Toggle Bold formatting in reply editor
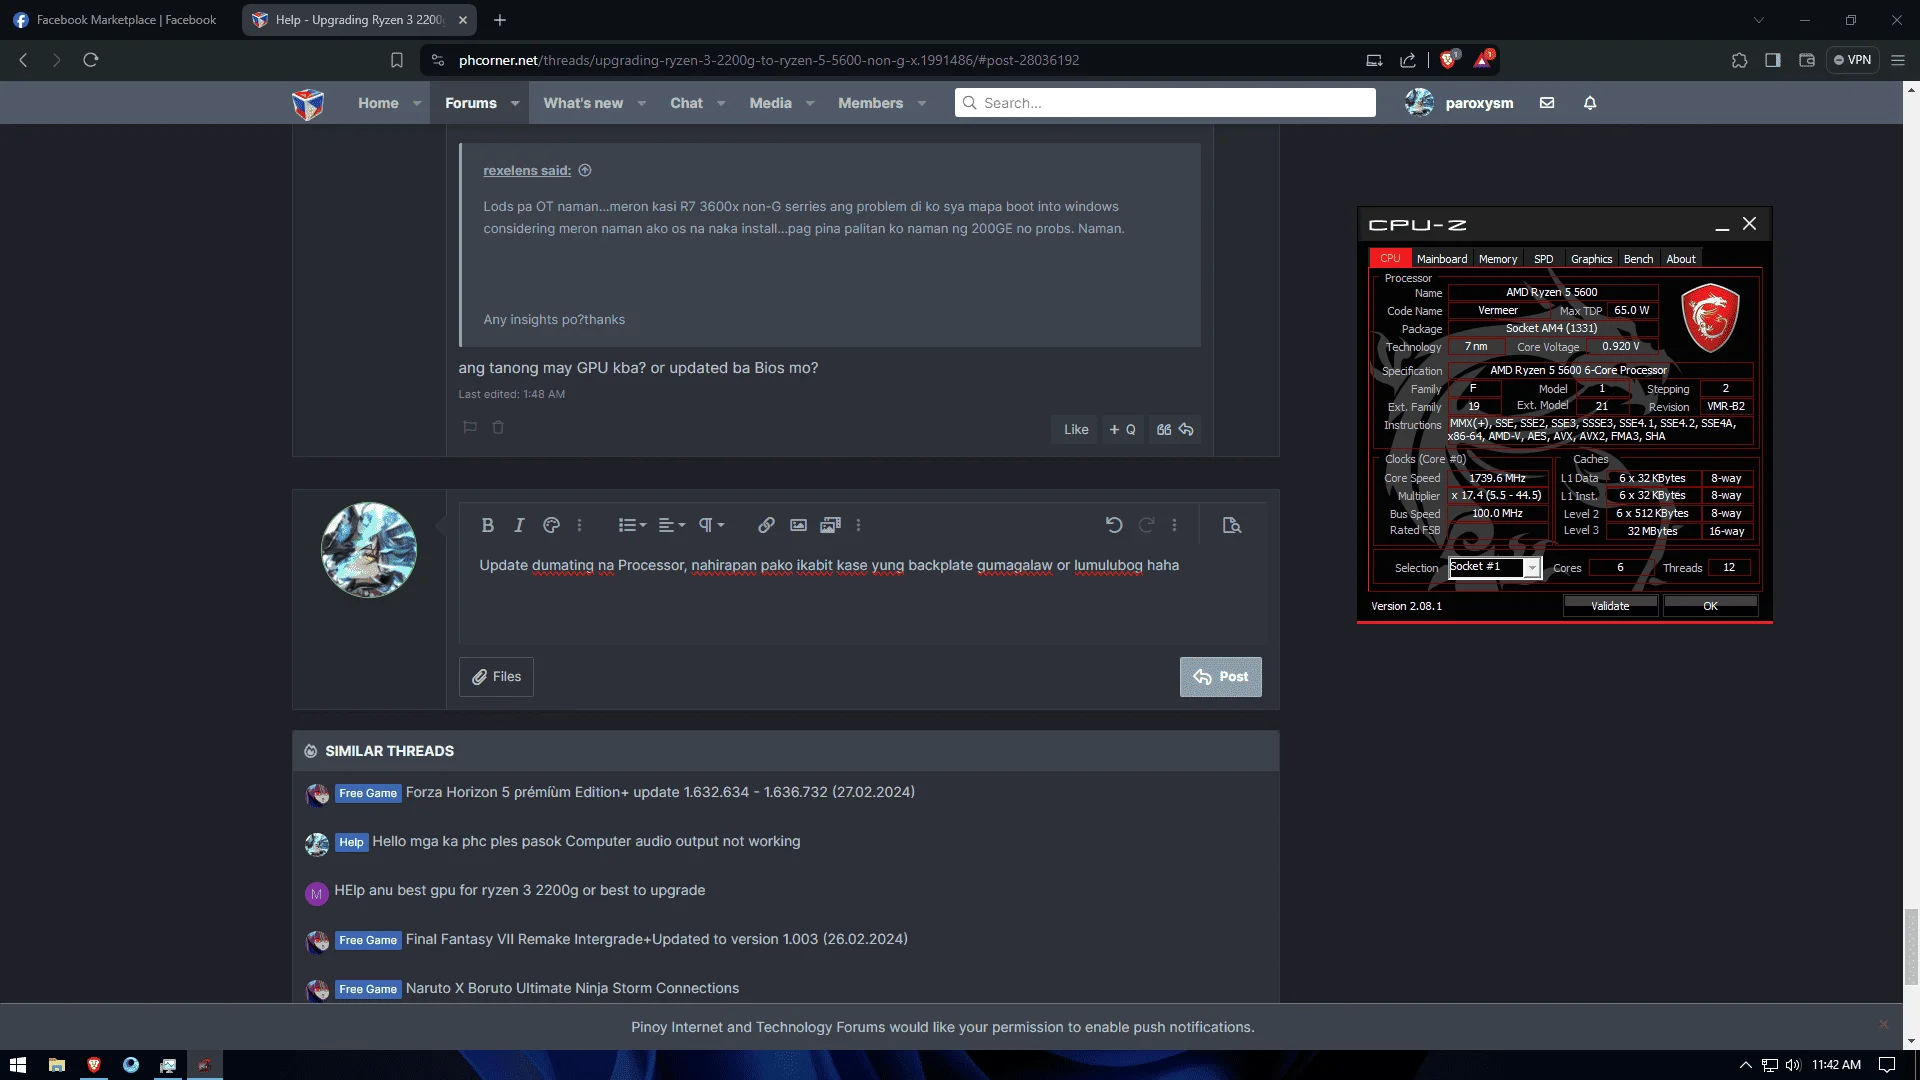The image size is (1920, 1080). coord(488,525)
